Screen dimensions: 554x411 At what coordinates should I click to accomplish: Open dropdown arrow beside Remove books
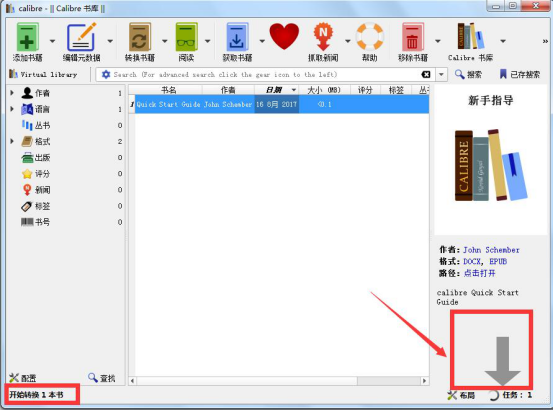tap(438, 41)
